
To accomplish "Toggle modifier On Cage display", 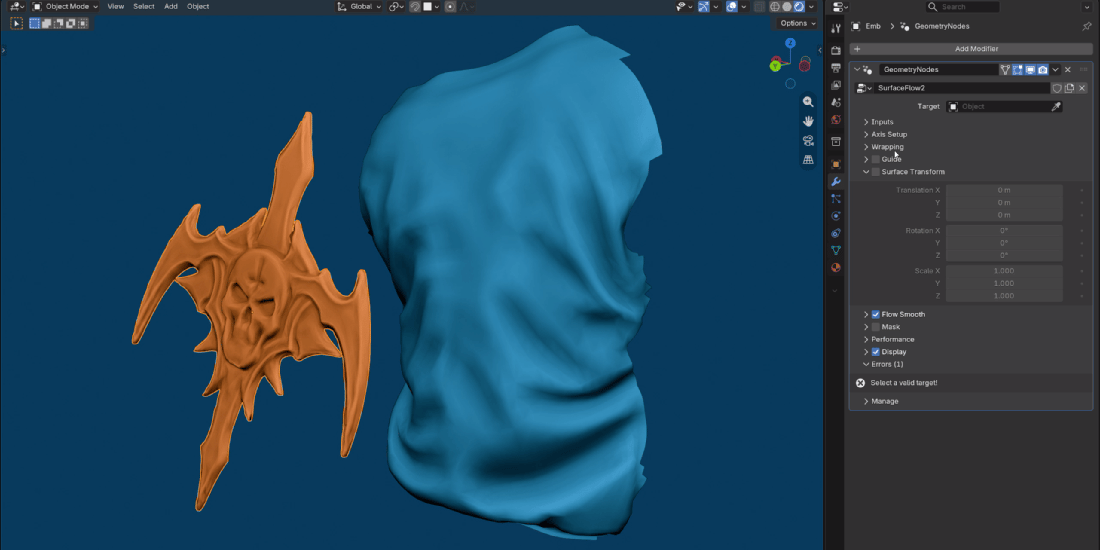I will pyautogui.click(x=1005, y=69).
